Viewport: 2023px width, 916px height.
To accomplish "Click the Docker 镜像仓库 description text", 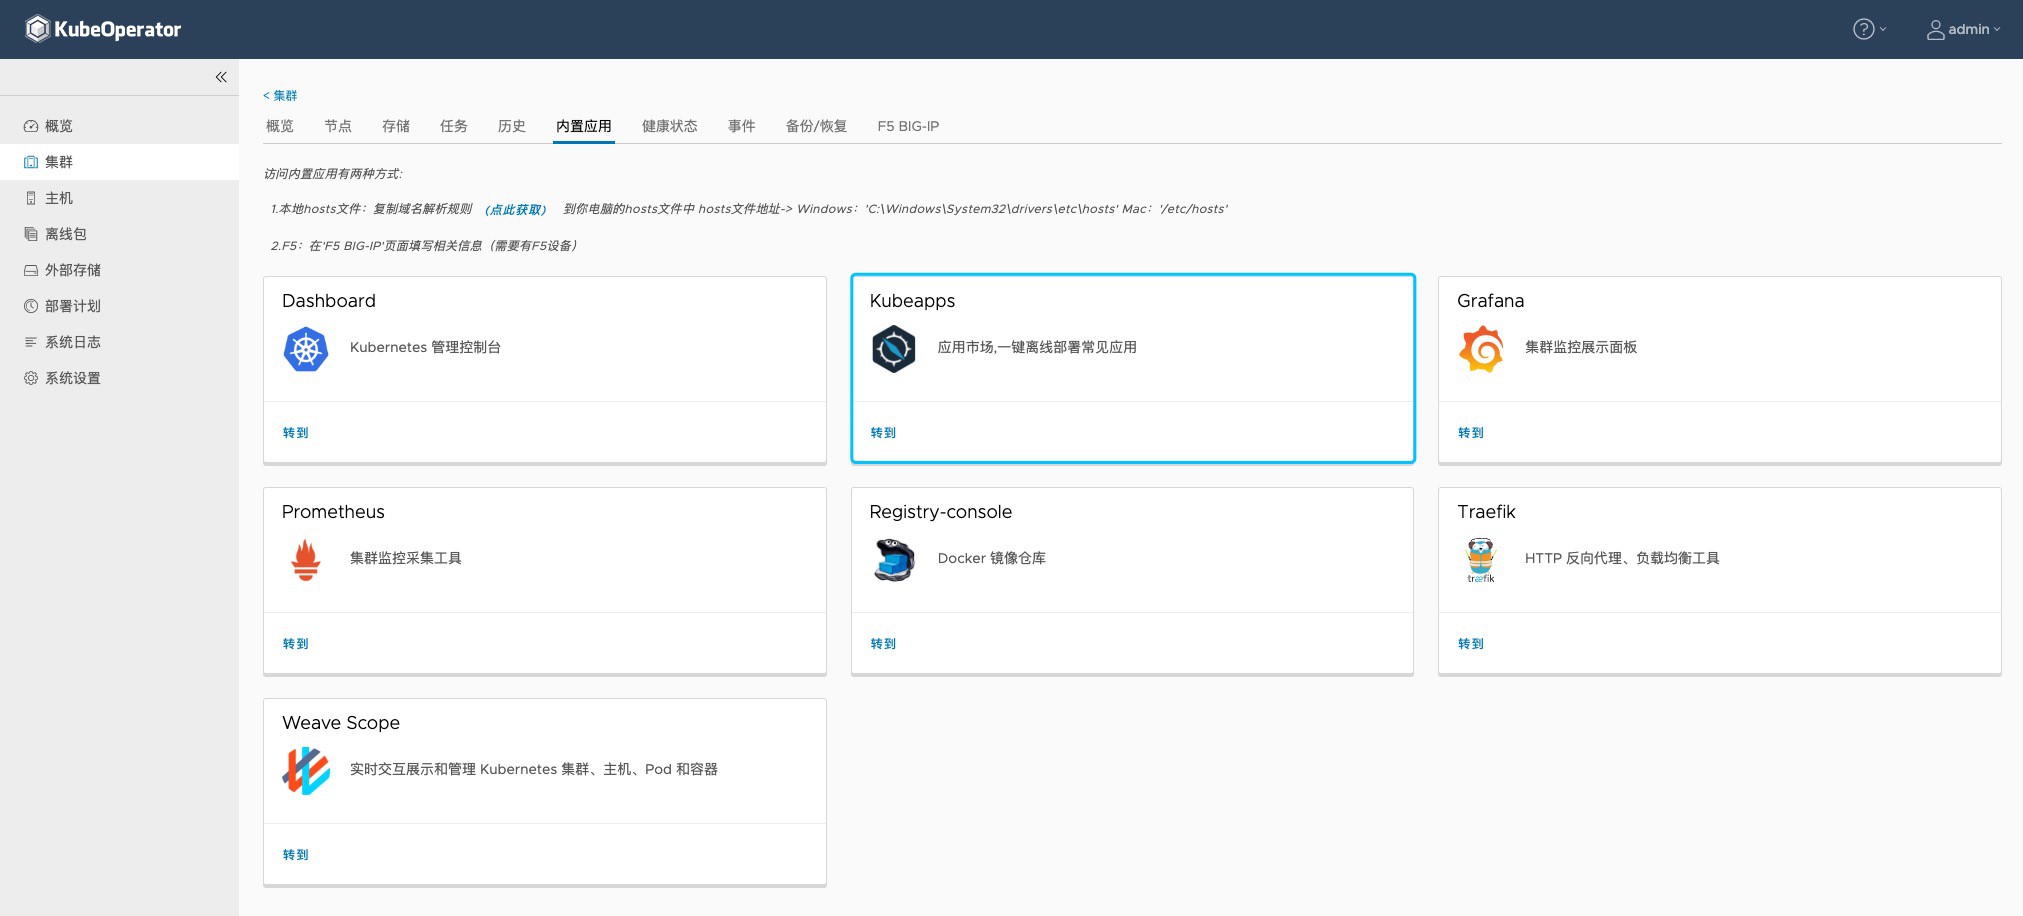I will 992,558.
